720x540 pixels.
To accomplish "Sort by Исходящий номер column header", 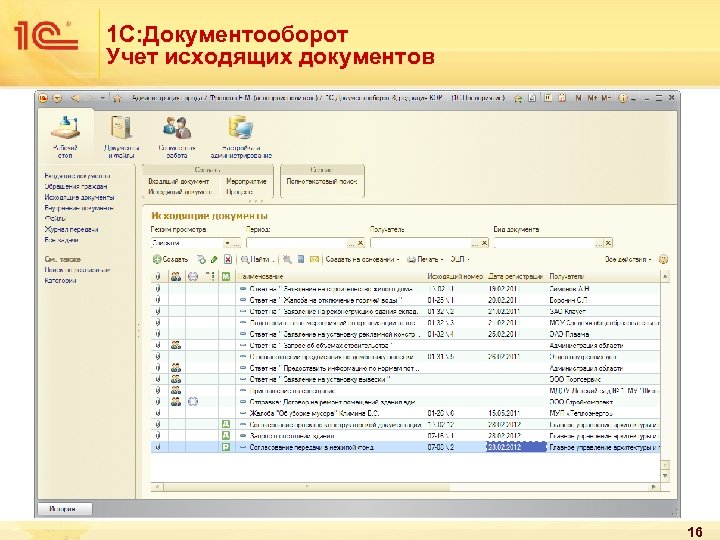I will [x=455, y=276].
